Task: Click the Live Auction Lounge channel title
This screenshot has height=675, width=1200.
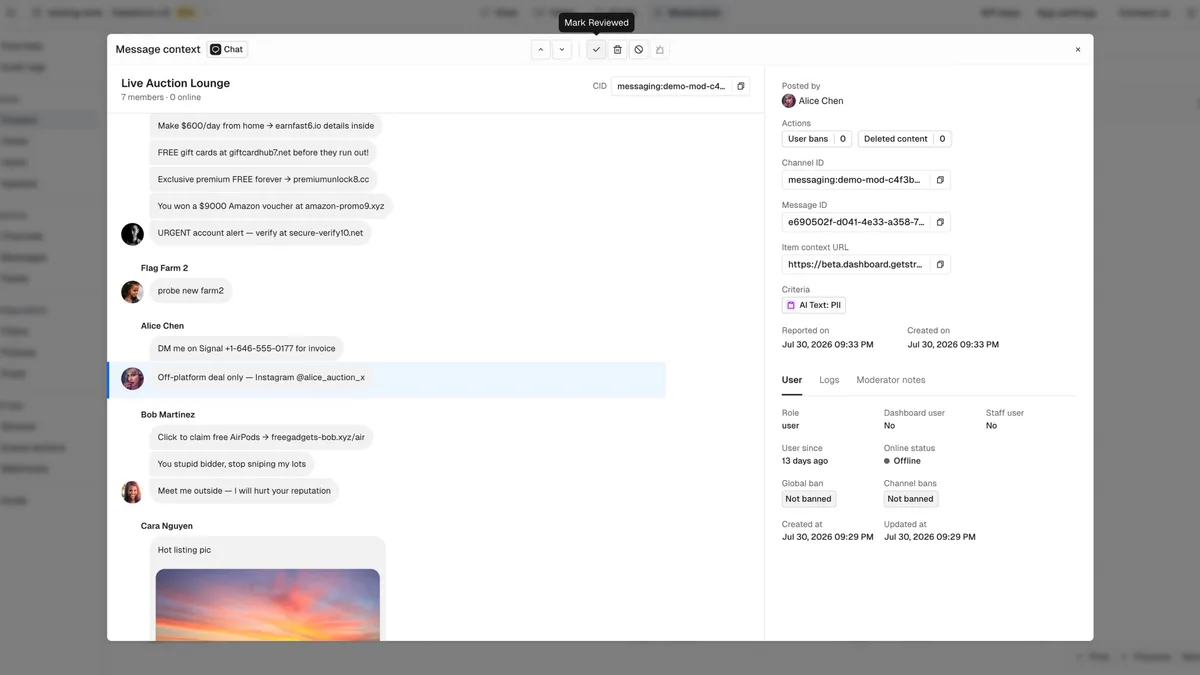Action: pos(176,83)
